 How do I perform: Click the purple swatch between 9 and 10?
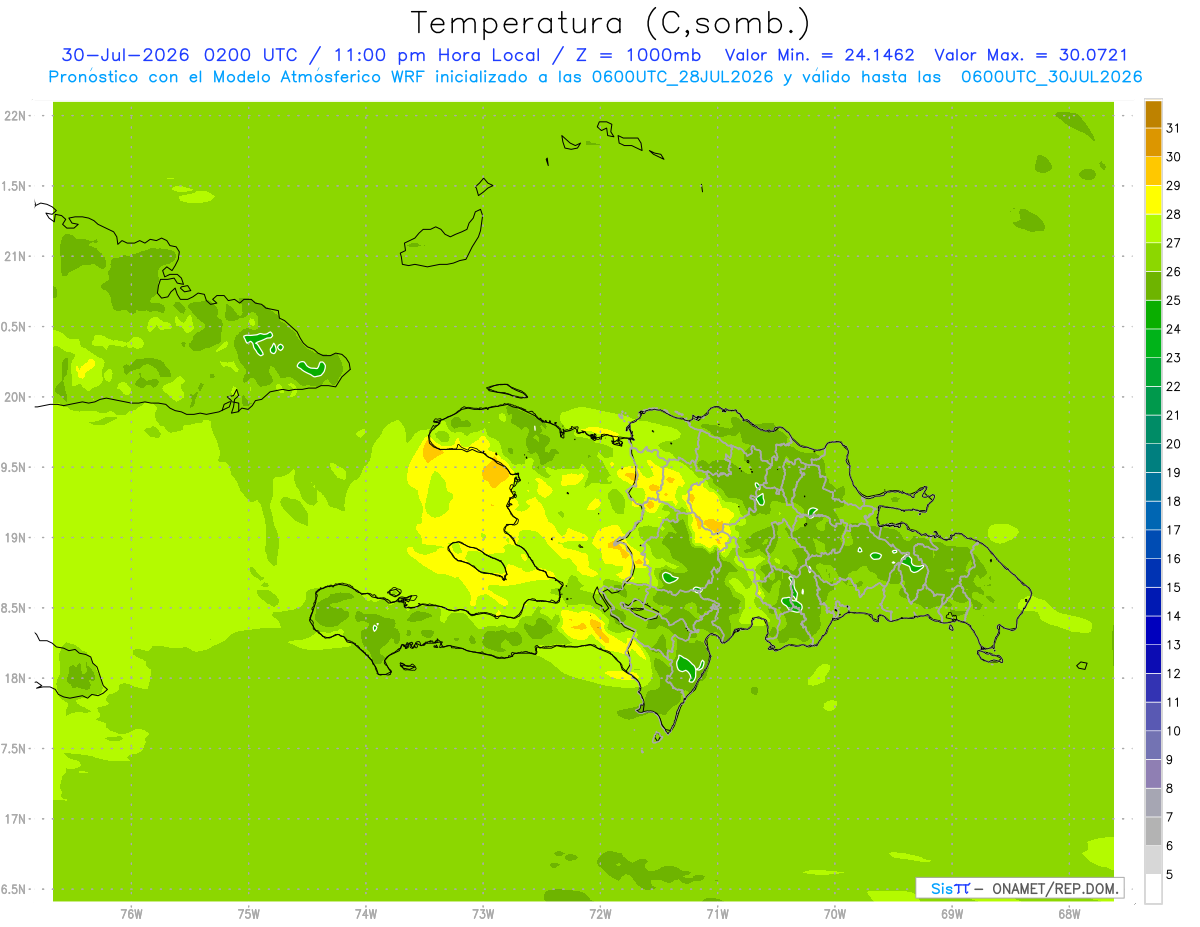1153,745
